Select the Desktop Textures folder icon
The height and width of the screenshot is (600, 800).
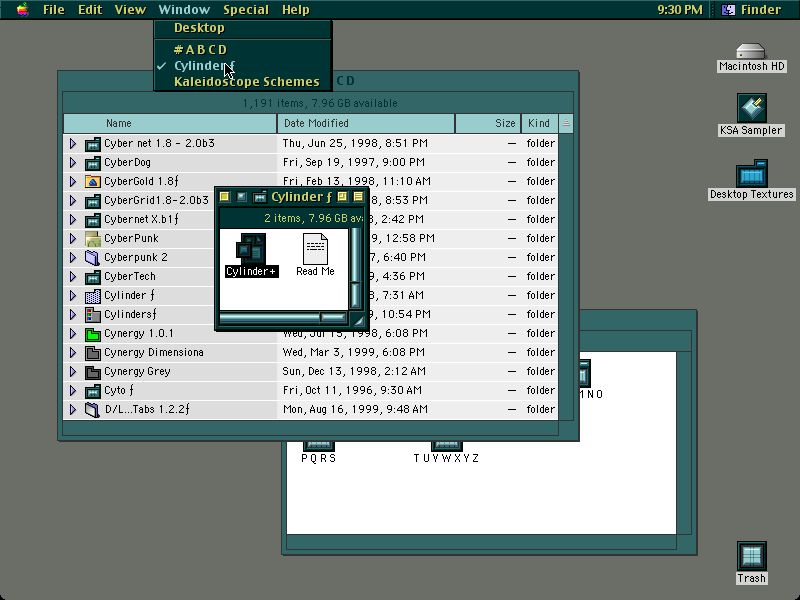click(x=752, y=173)
